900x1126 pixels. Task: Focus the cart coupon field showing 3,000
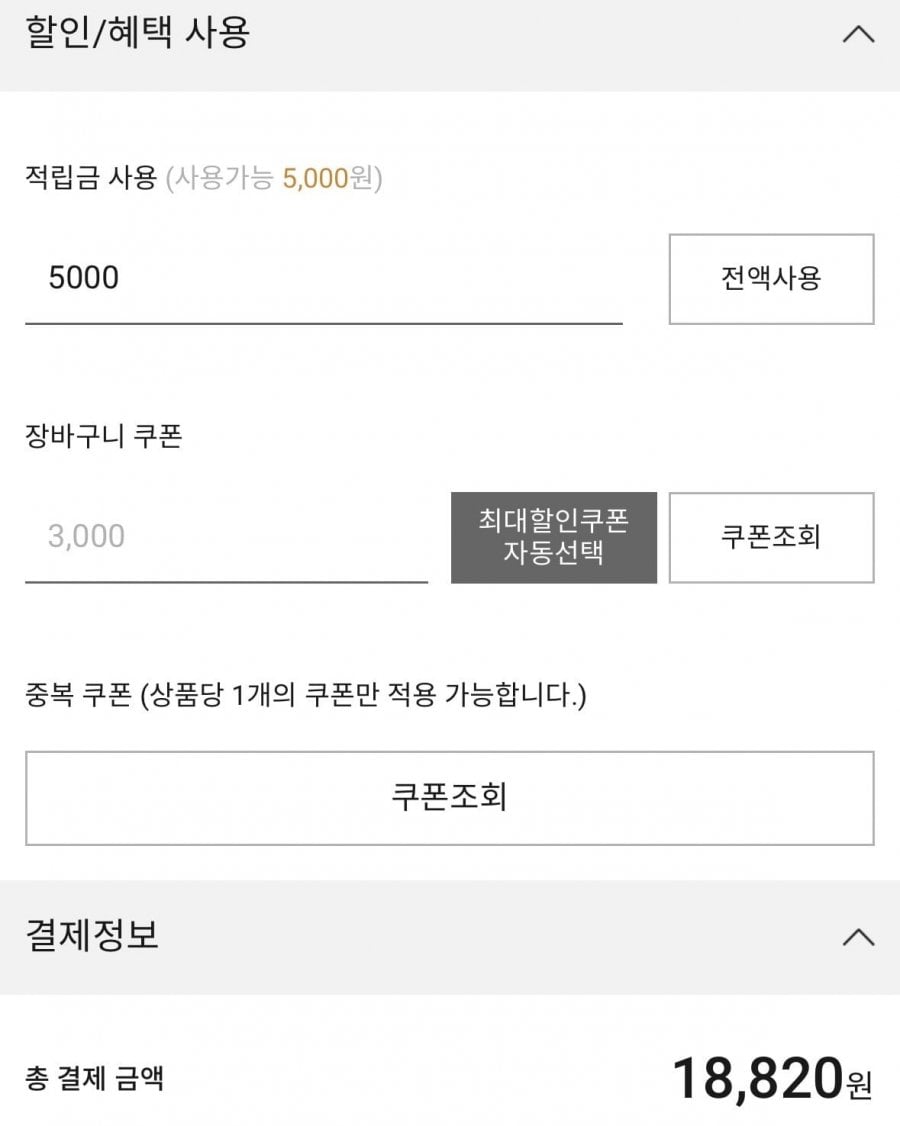click(x=226, y=537)
